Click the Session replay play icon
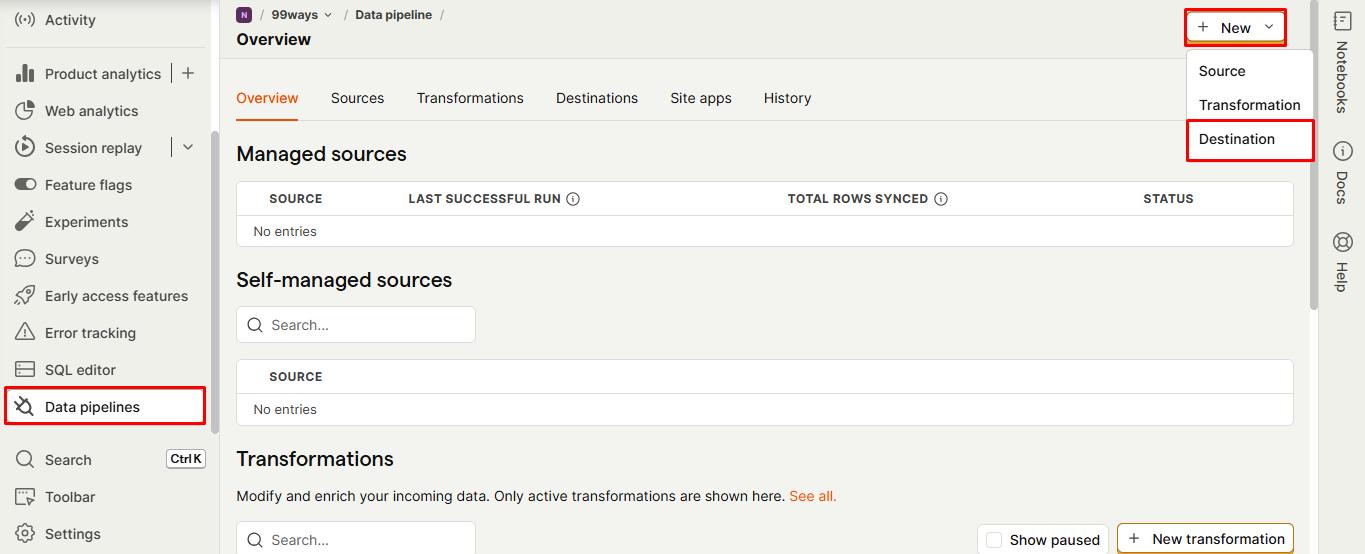Image resolution: width=1365 pixels, height=554 pixels. (x=26, y=148)
